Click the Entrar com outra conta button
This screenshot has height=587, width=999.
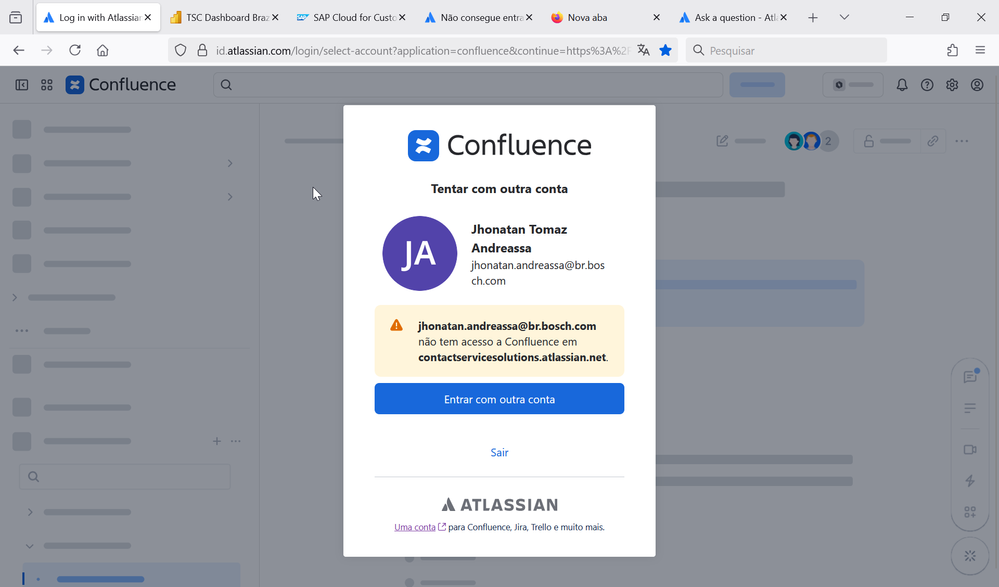(499, 399)
